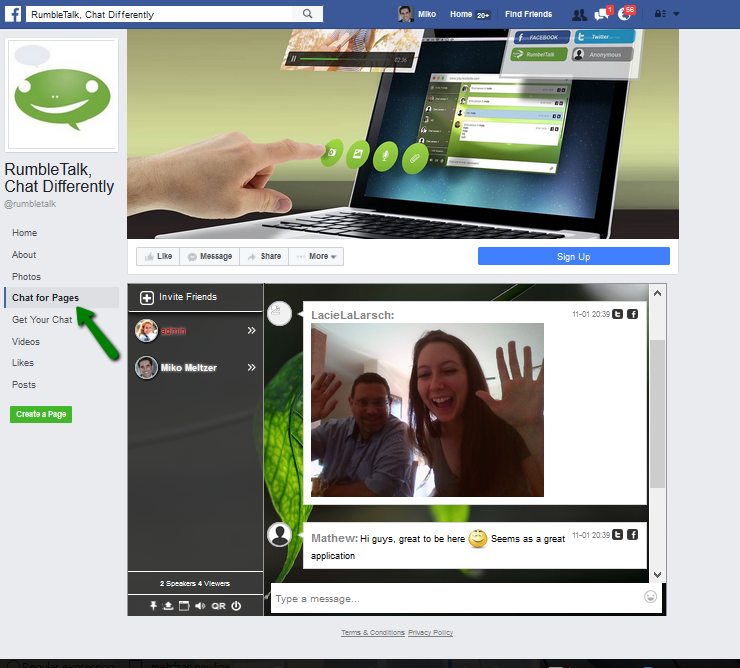This screenshot has height=668, width=740.
Task: Click Invite Friends plus icon
Action: click(147, 297)
